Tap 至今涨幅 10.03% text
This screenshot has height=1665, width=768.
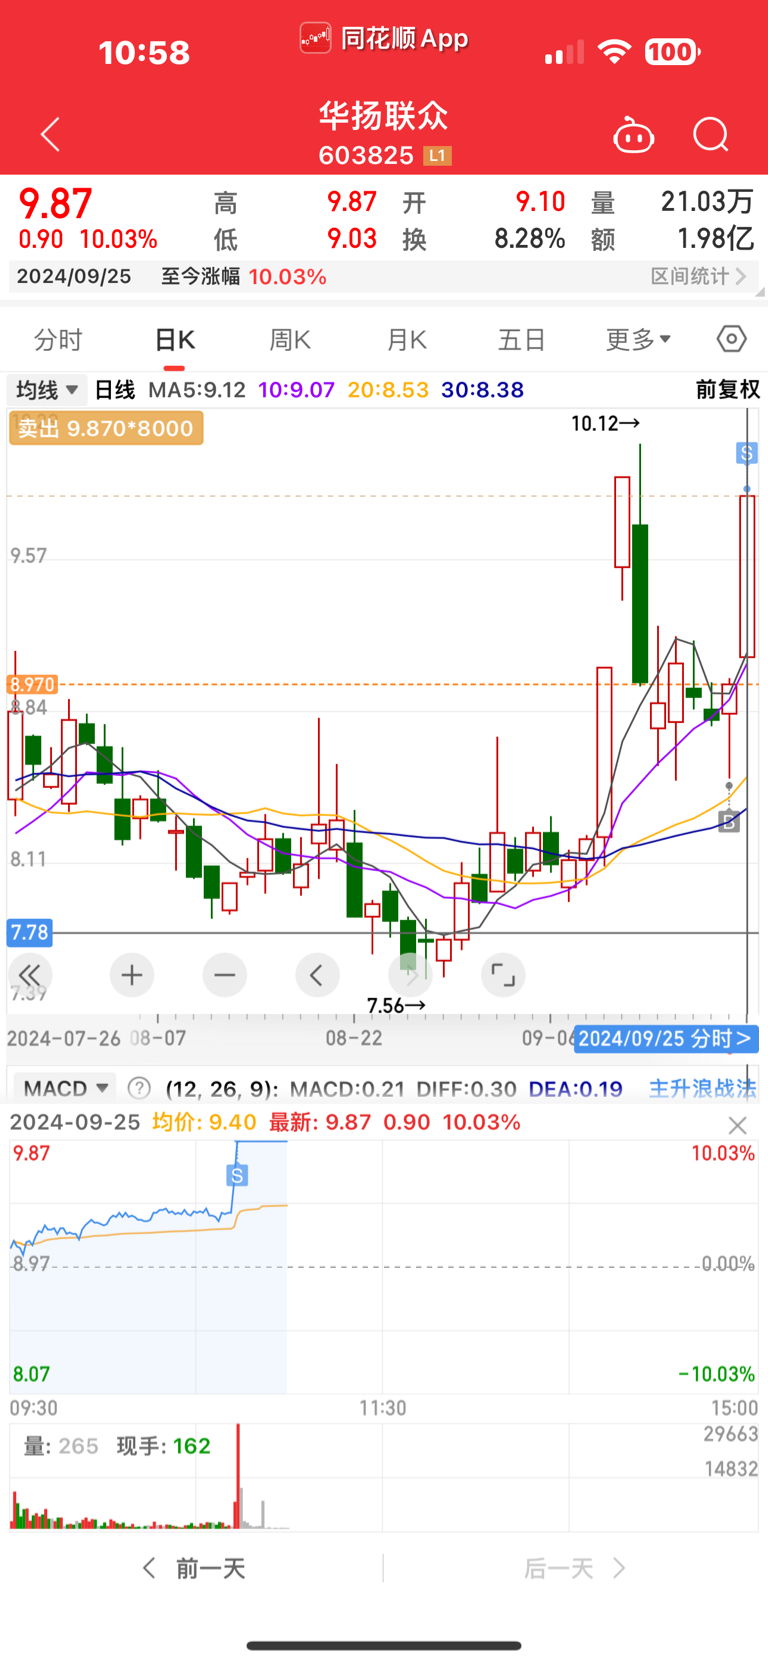(244, 277)
